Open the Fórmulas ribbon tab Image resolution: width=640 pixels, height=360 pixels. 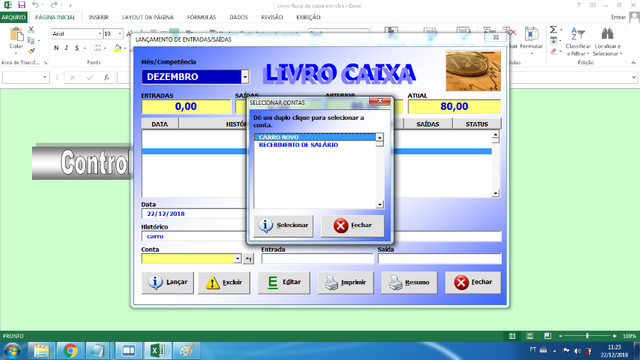201,17
